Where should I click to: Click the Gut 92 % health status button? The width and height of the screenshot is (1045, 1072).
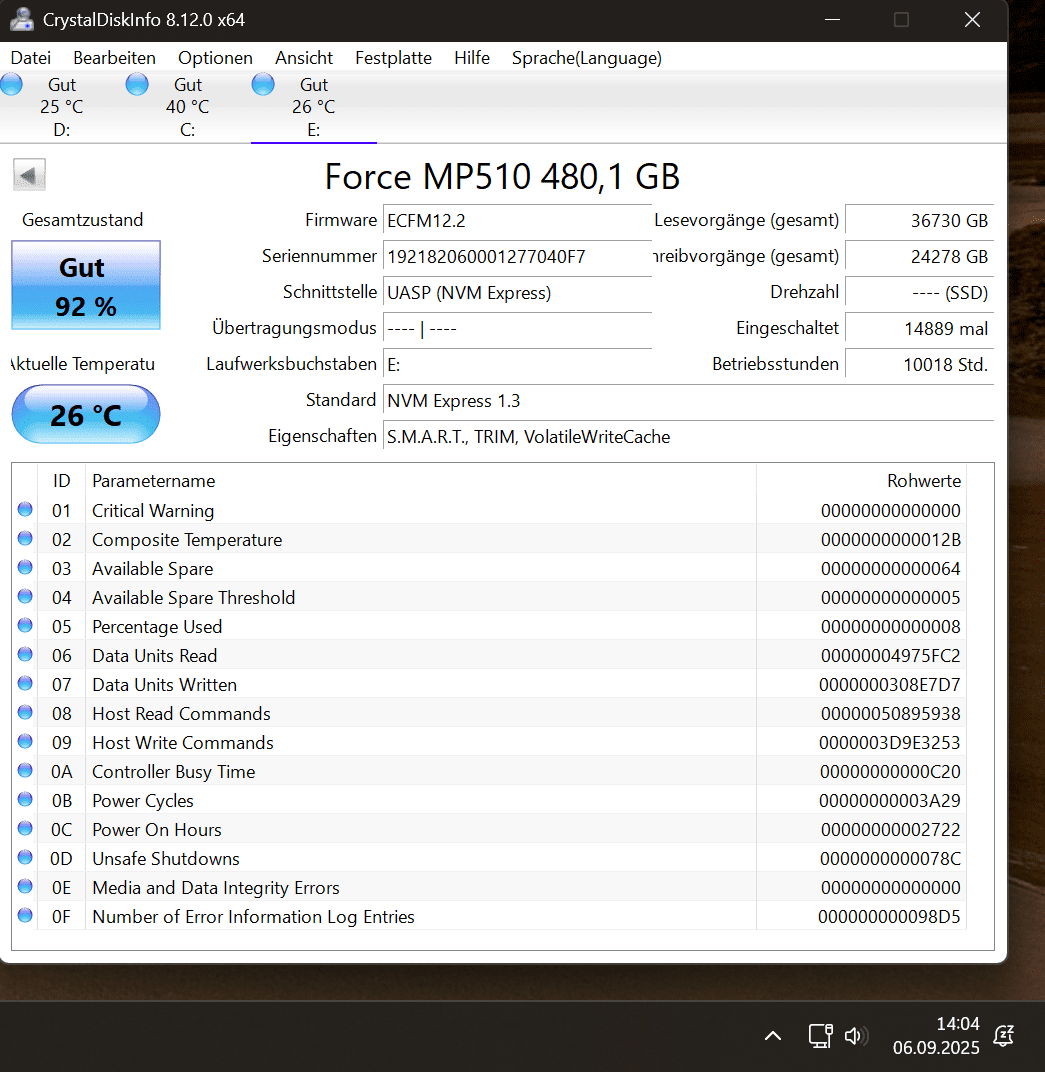pyautogui.click(x=86, y=285)
